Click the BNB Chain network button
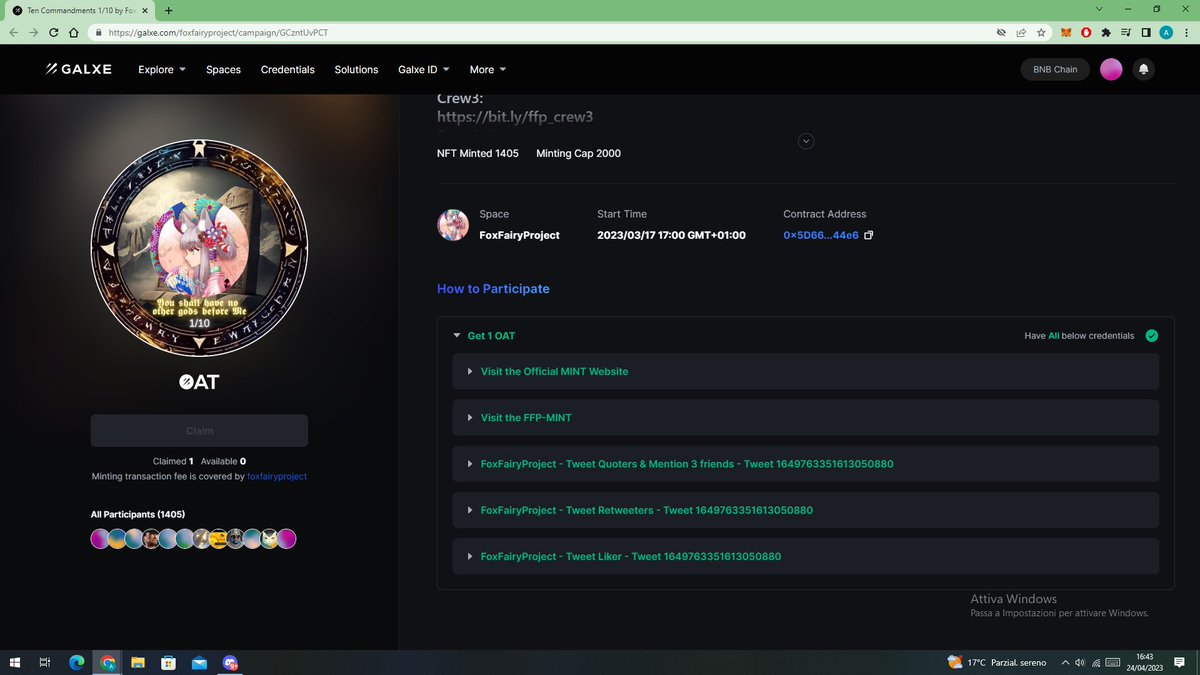Image resolution: width=1200 pixels, height=675 pixels. pos(1055,69)
